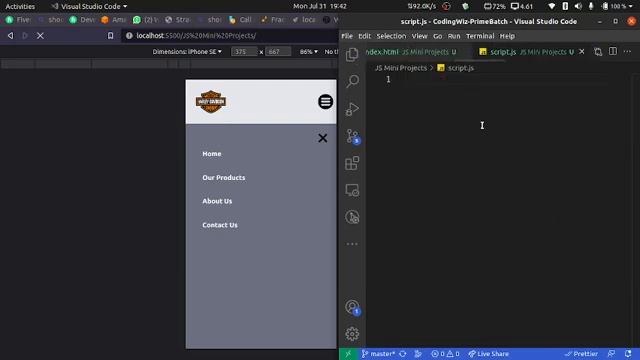This screenshot has height=360, width=640.
Task: Open the Visual Studio Code app menu
Action: pos(89,7)
